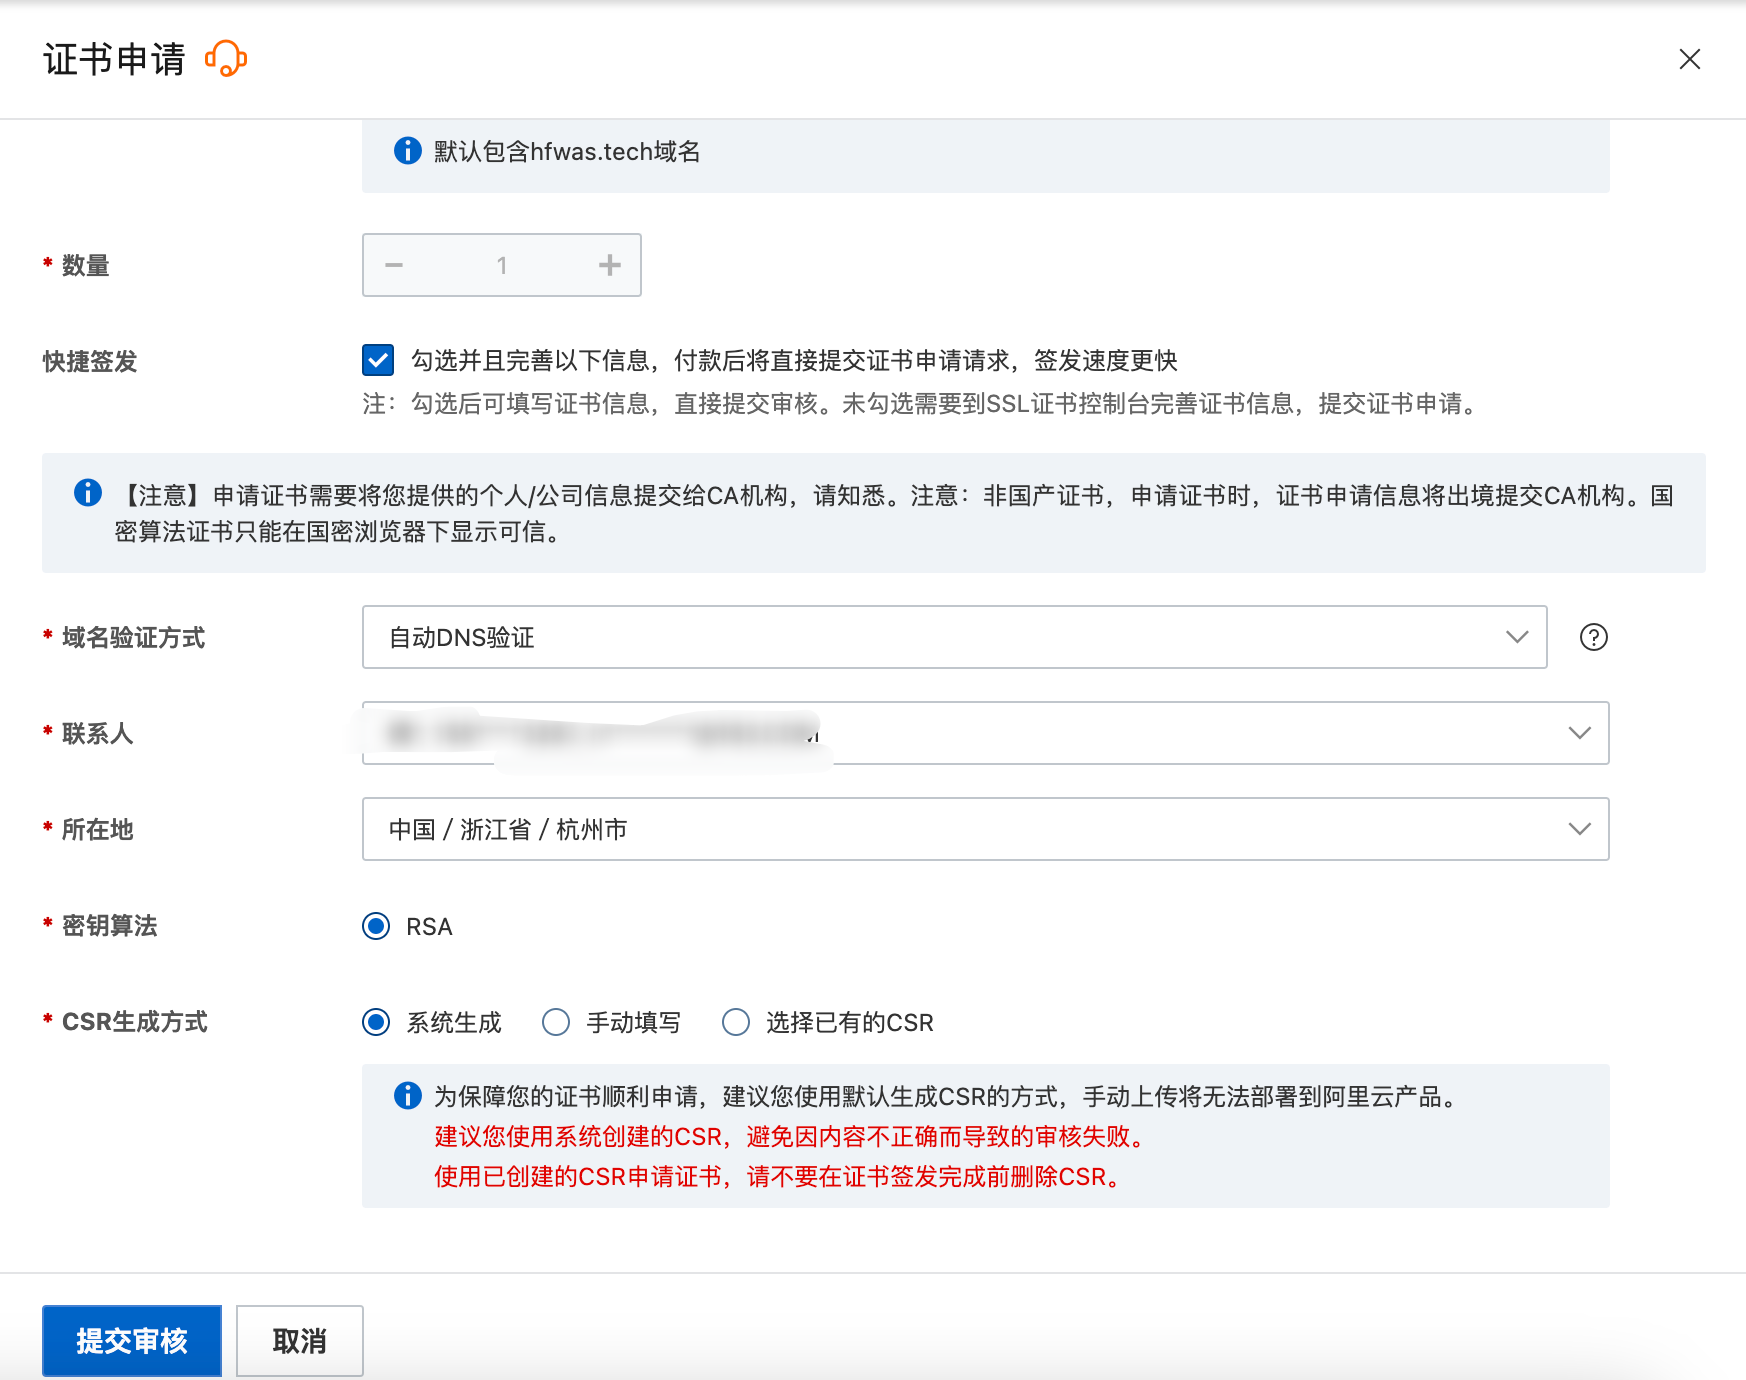Decrease quantity with the minus button
Viewport: 1746px width, 1380px height.
394,265
